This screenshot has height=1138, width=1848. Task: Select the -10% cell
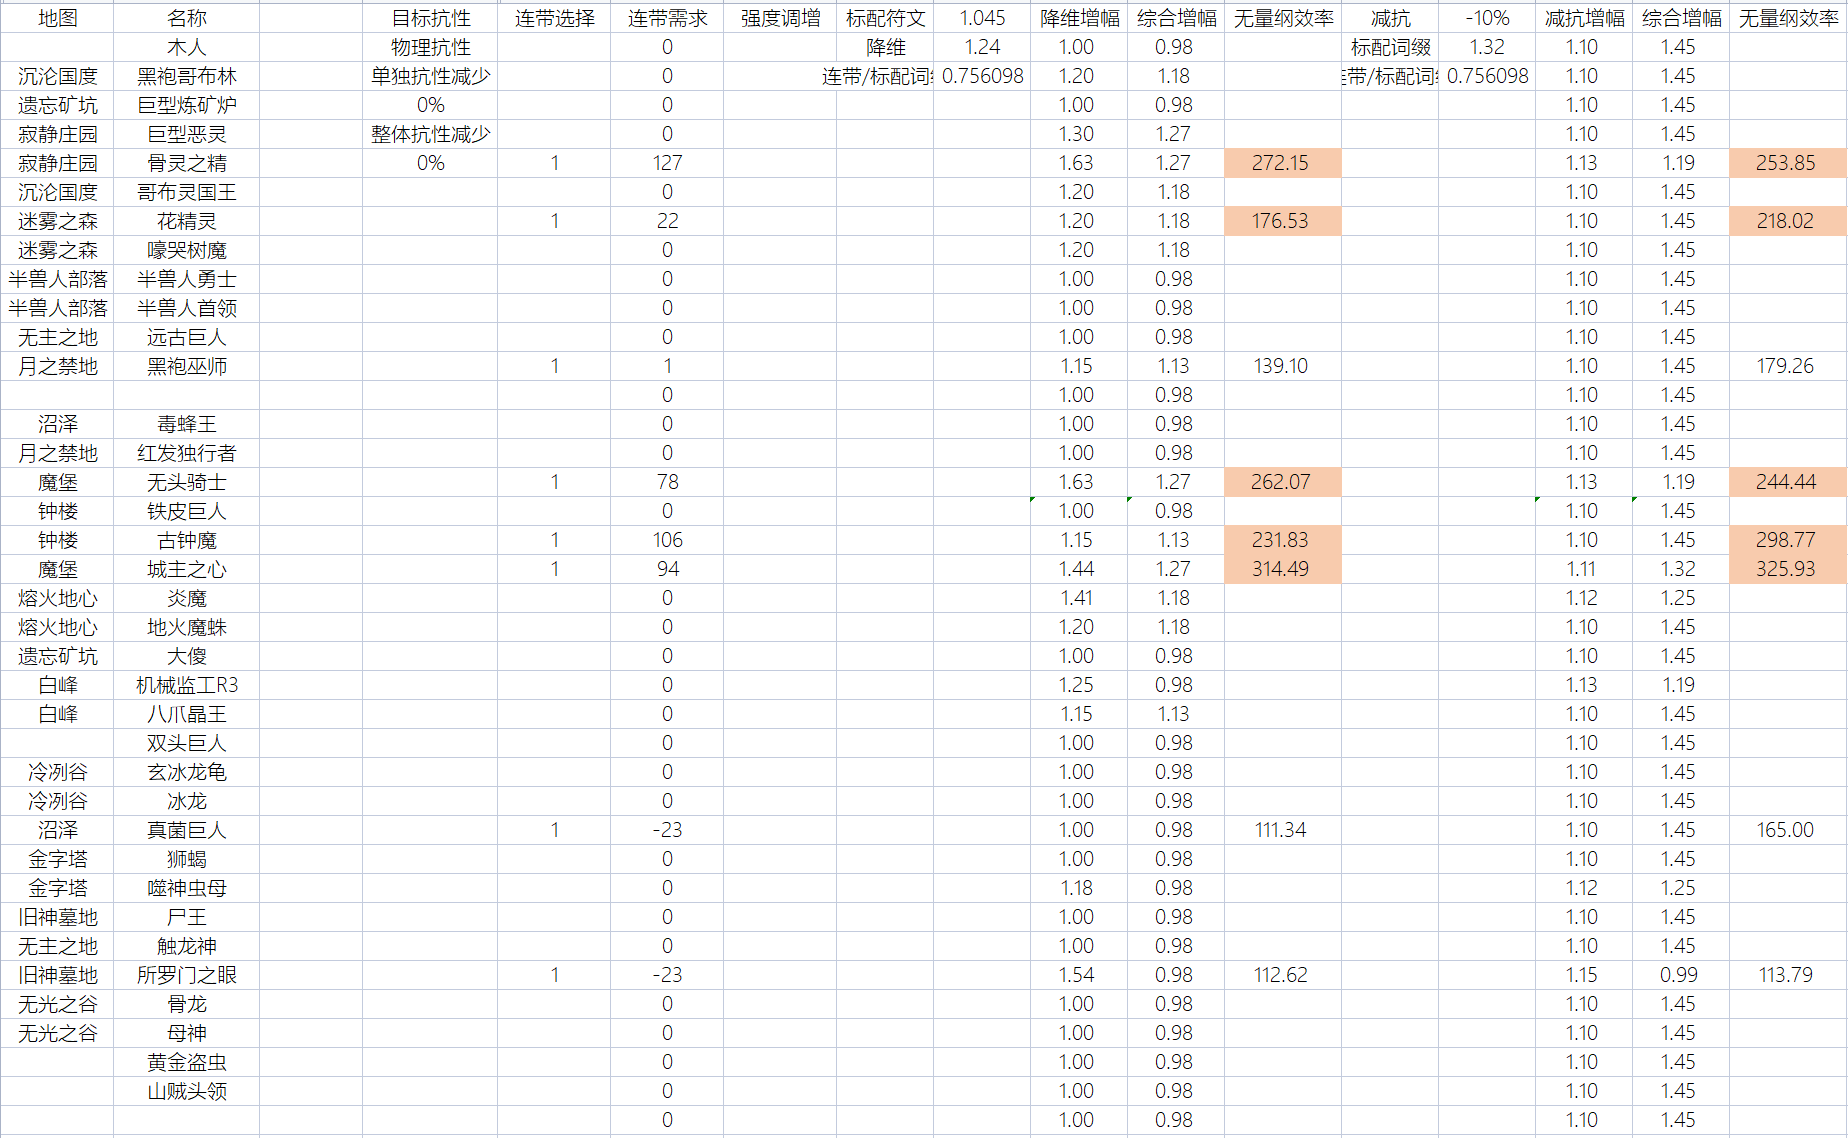click(x=1487, y=18)
